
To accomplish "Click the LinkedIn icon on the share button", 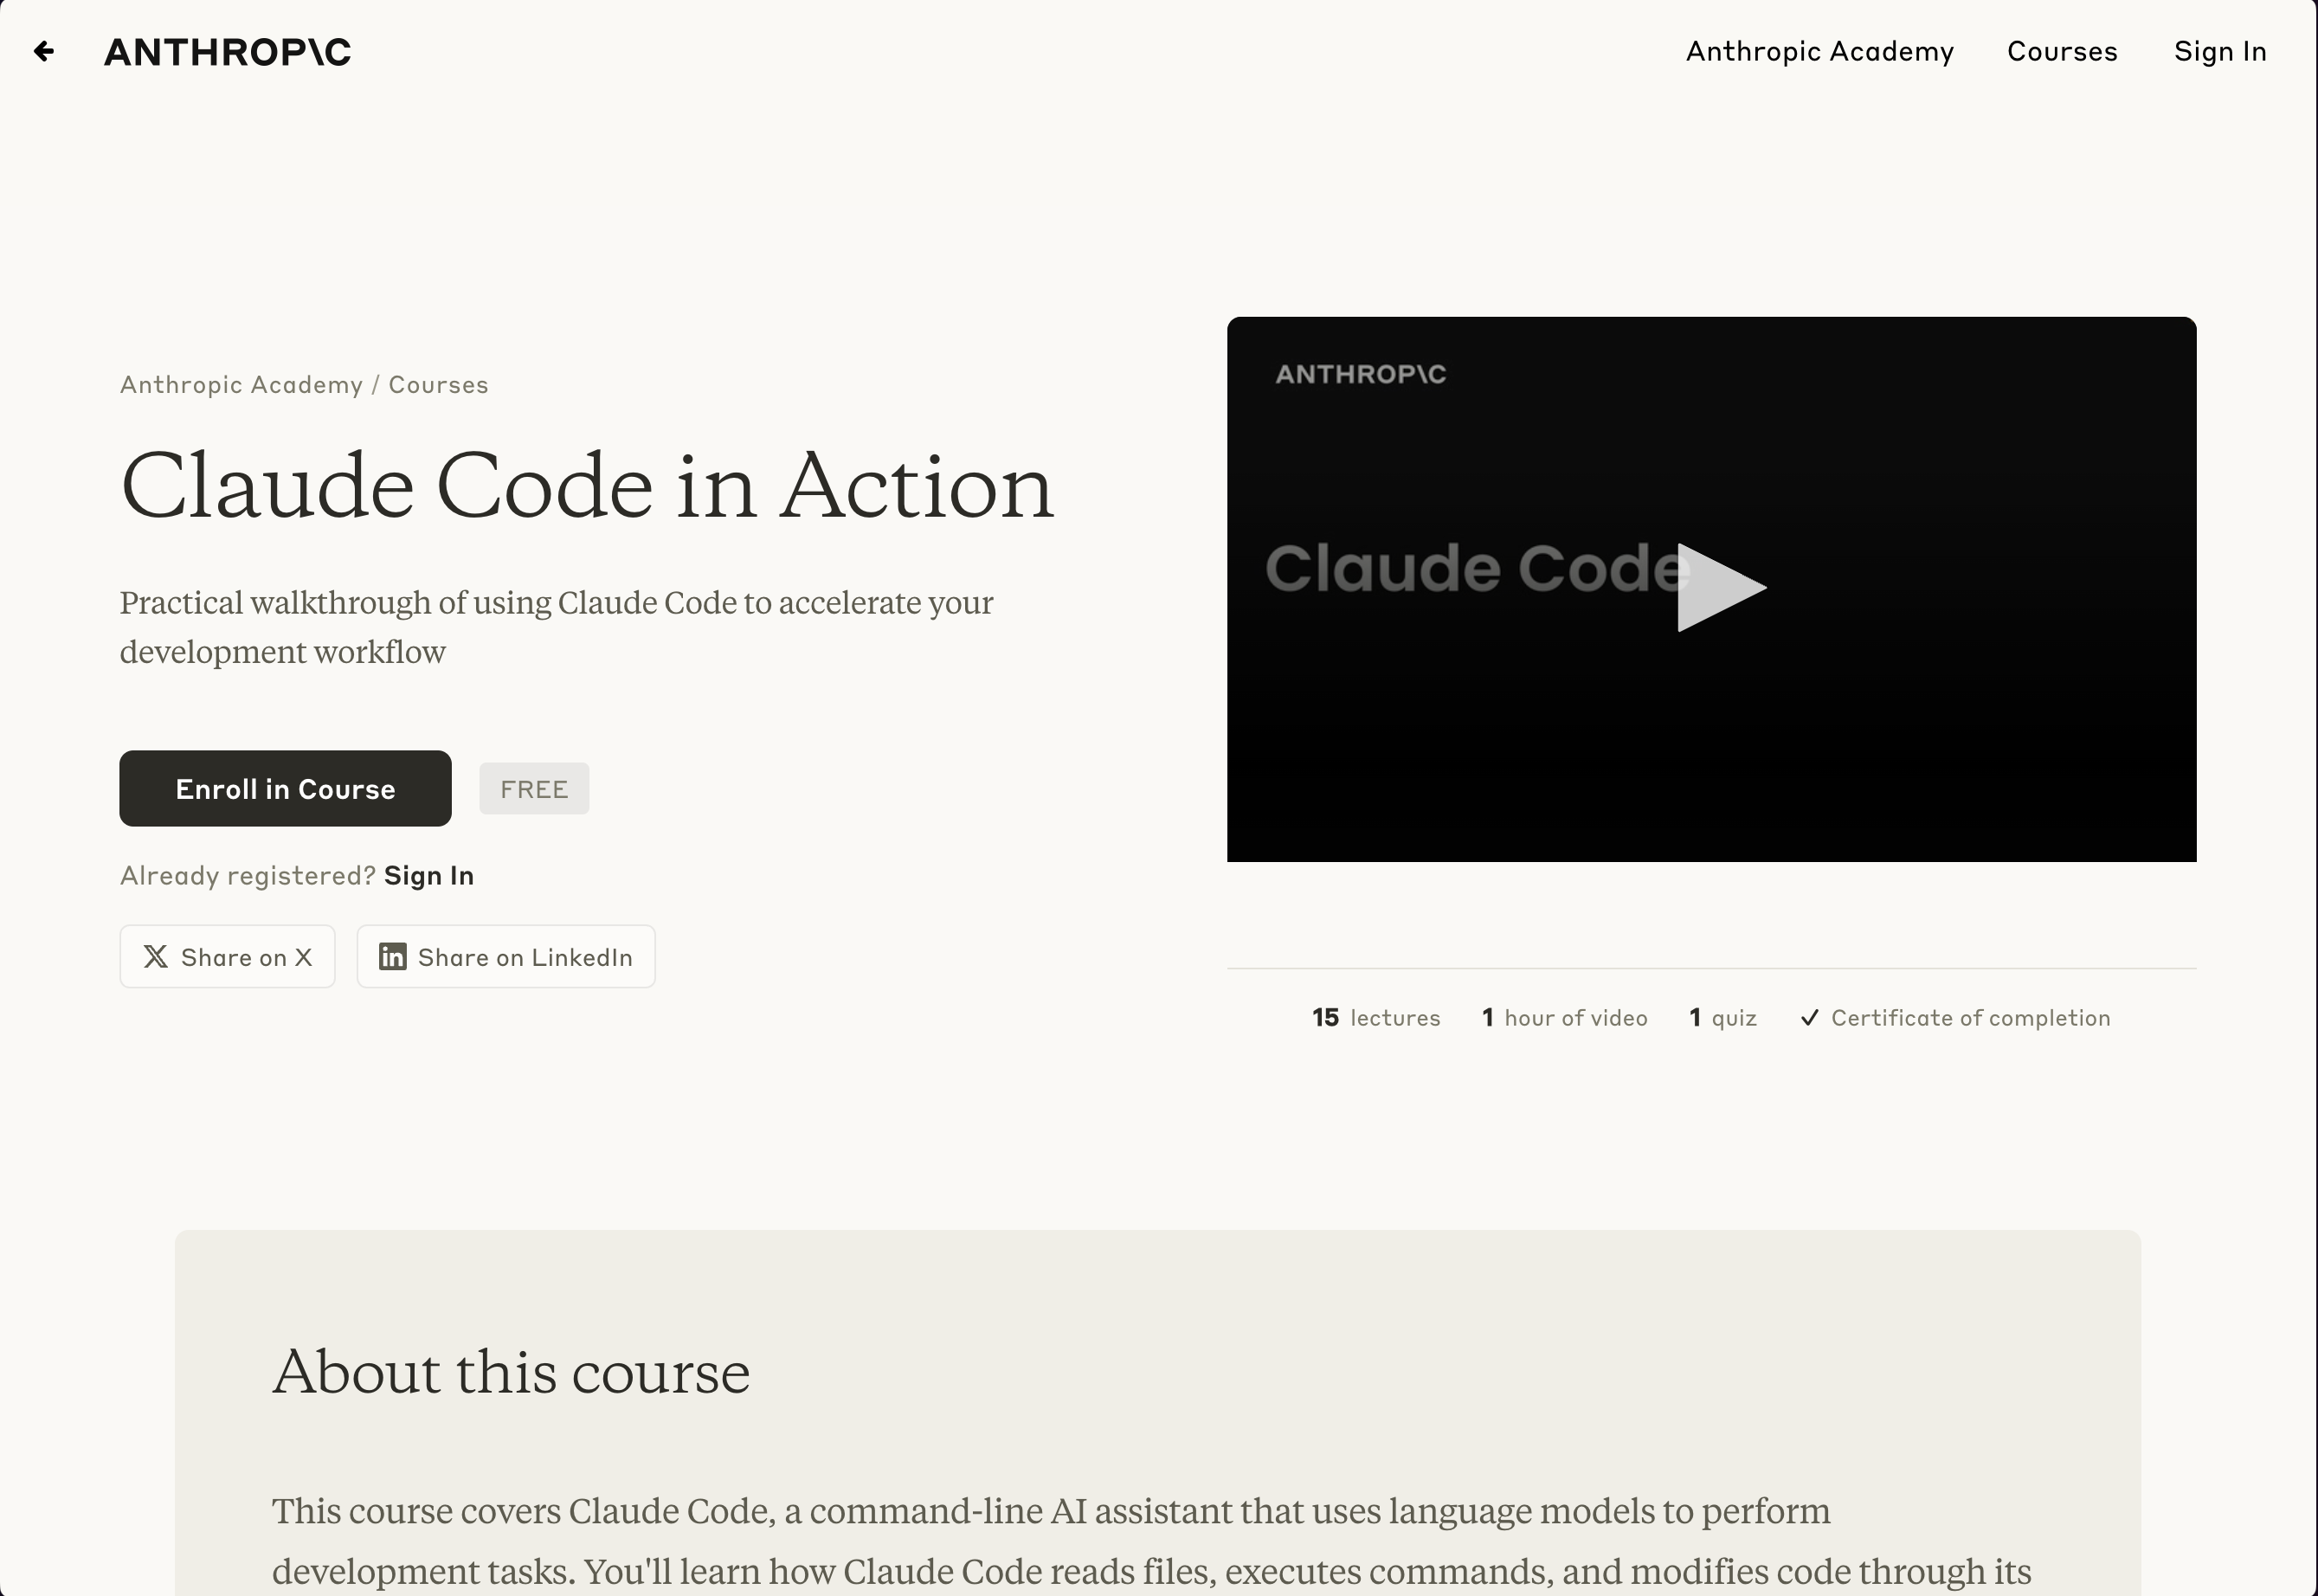I will pyautogui.click(x=393, y=956).
